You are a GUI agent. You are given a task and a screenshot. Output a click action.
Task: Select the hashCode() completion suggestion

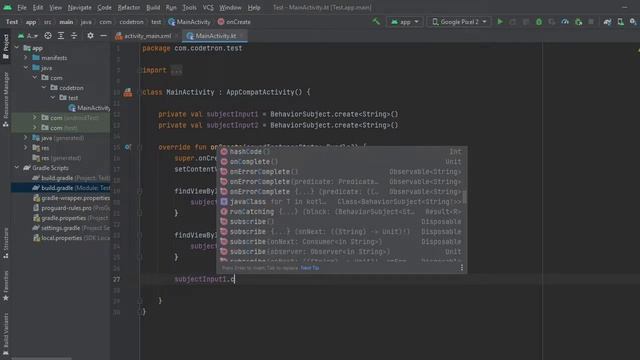click(341, 151)
